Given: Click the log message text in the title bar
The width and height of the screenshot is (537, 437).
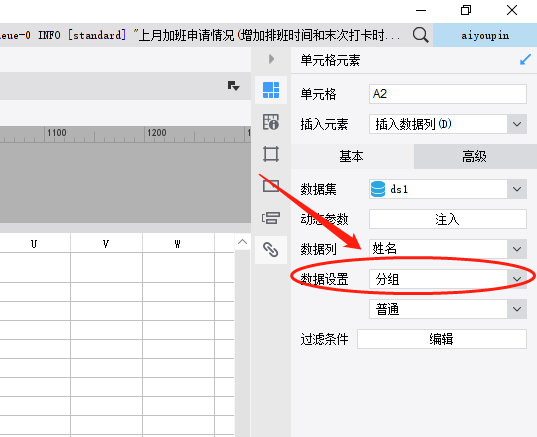Looking at the screenshot, I should 200,35.
